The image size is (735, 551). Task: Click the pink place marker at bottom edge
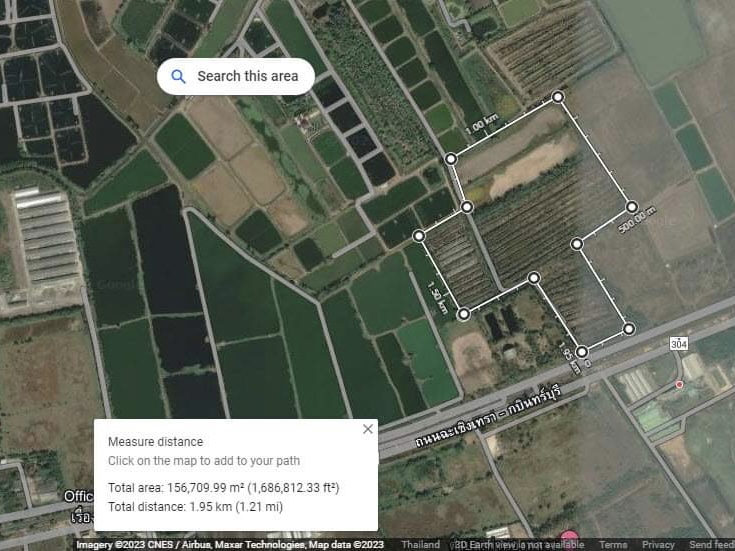pyautogui.click(x=569, y=536)
